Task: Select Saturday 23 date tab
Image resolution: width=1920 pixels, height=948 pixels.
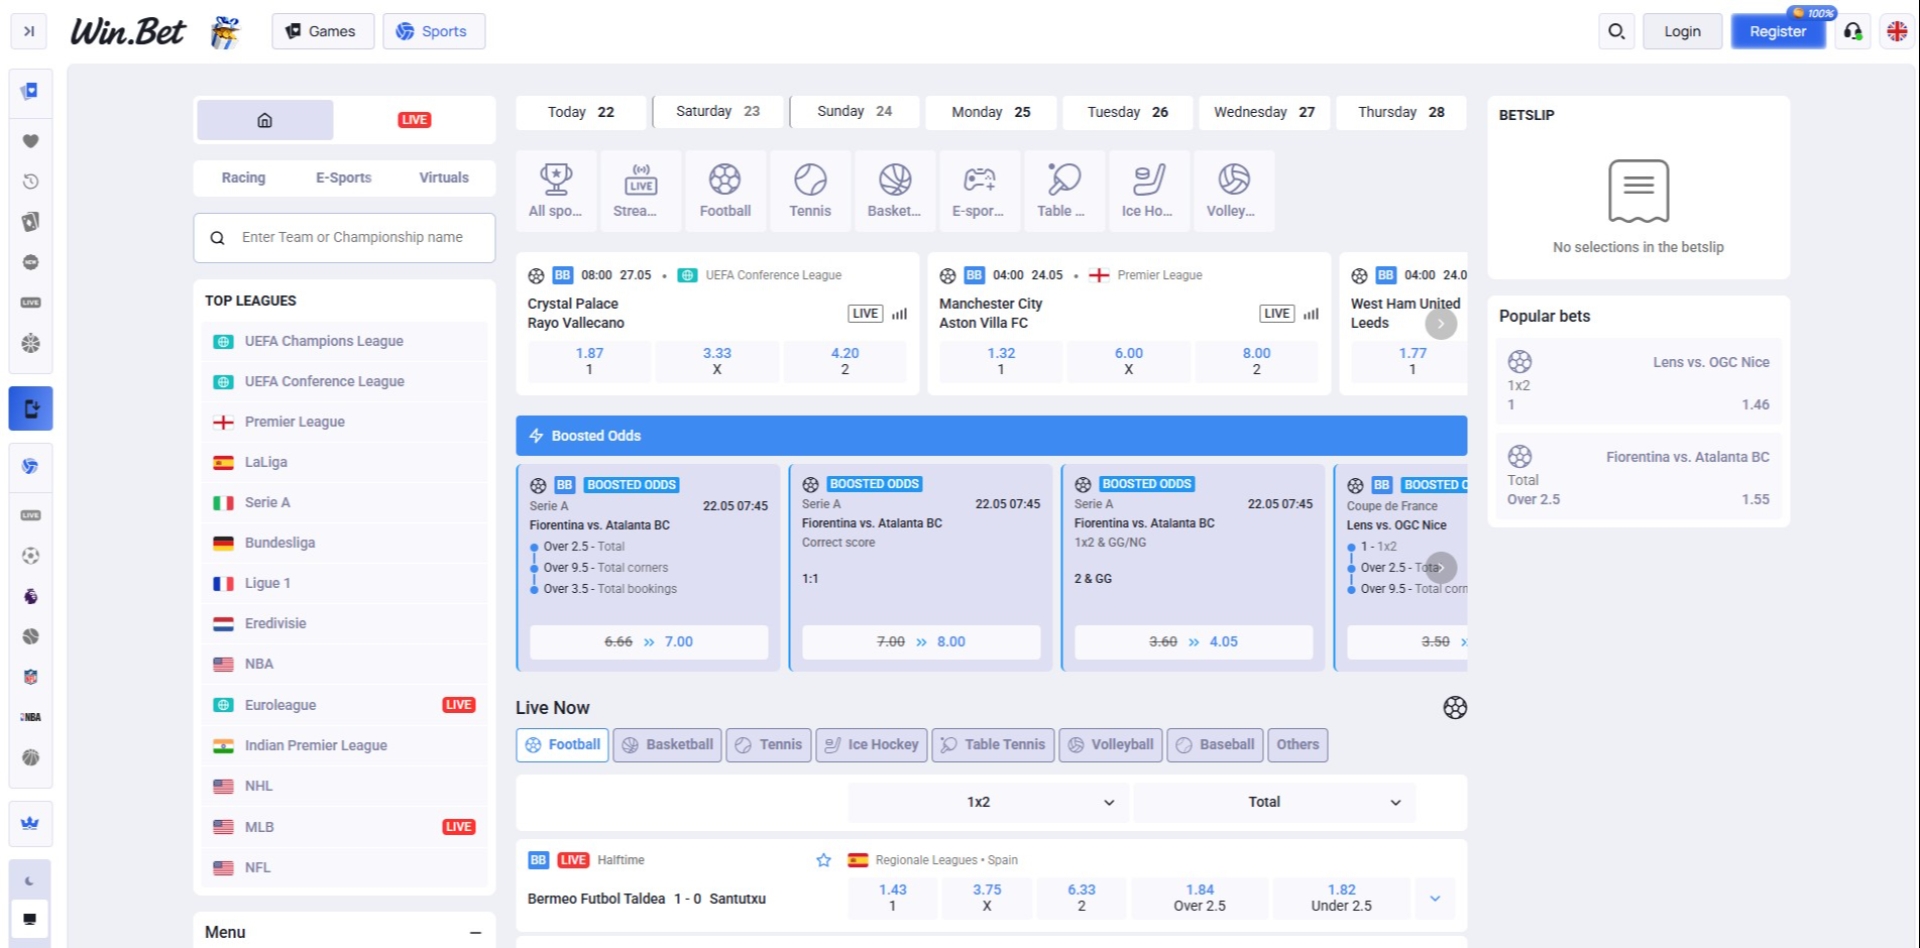Action: point(718,112)
